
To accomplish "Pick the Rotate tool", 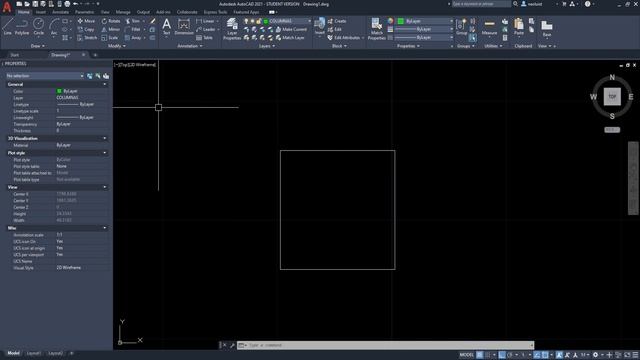I will [x=111, y=21].
